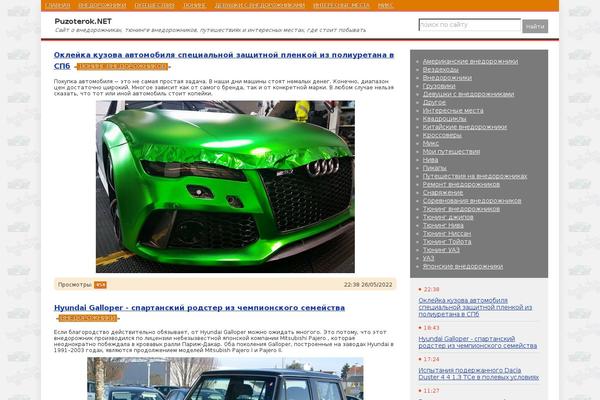Click the Puzoterok.NET site title

point(83,21)
